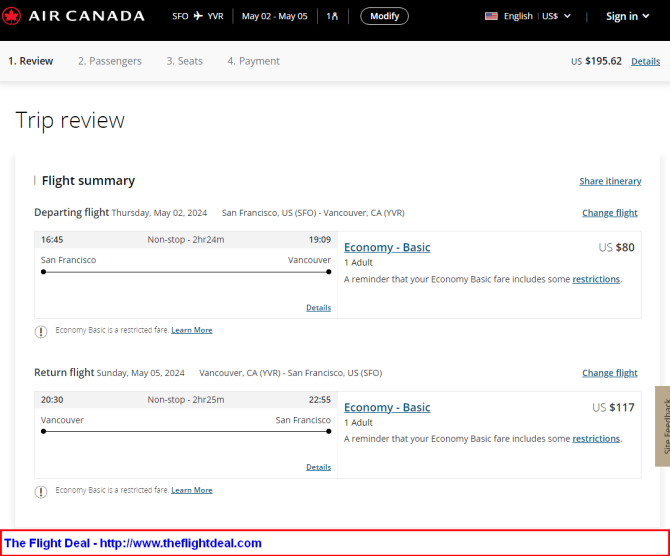
Task: Click restrictions link in departing fare reminder
Action: click(x=596, y=279)
